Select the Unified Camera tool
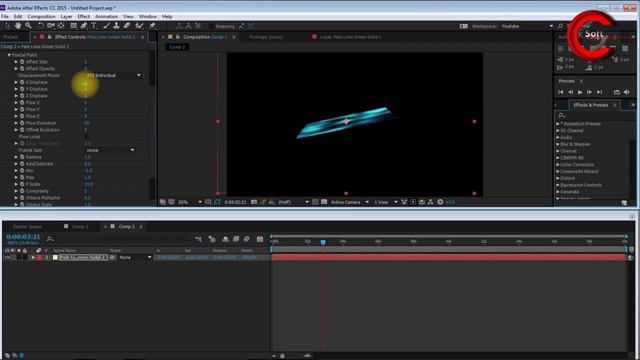 pyautogui.click(x=51, y=26)
